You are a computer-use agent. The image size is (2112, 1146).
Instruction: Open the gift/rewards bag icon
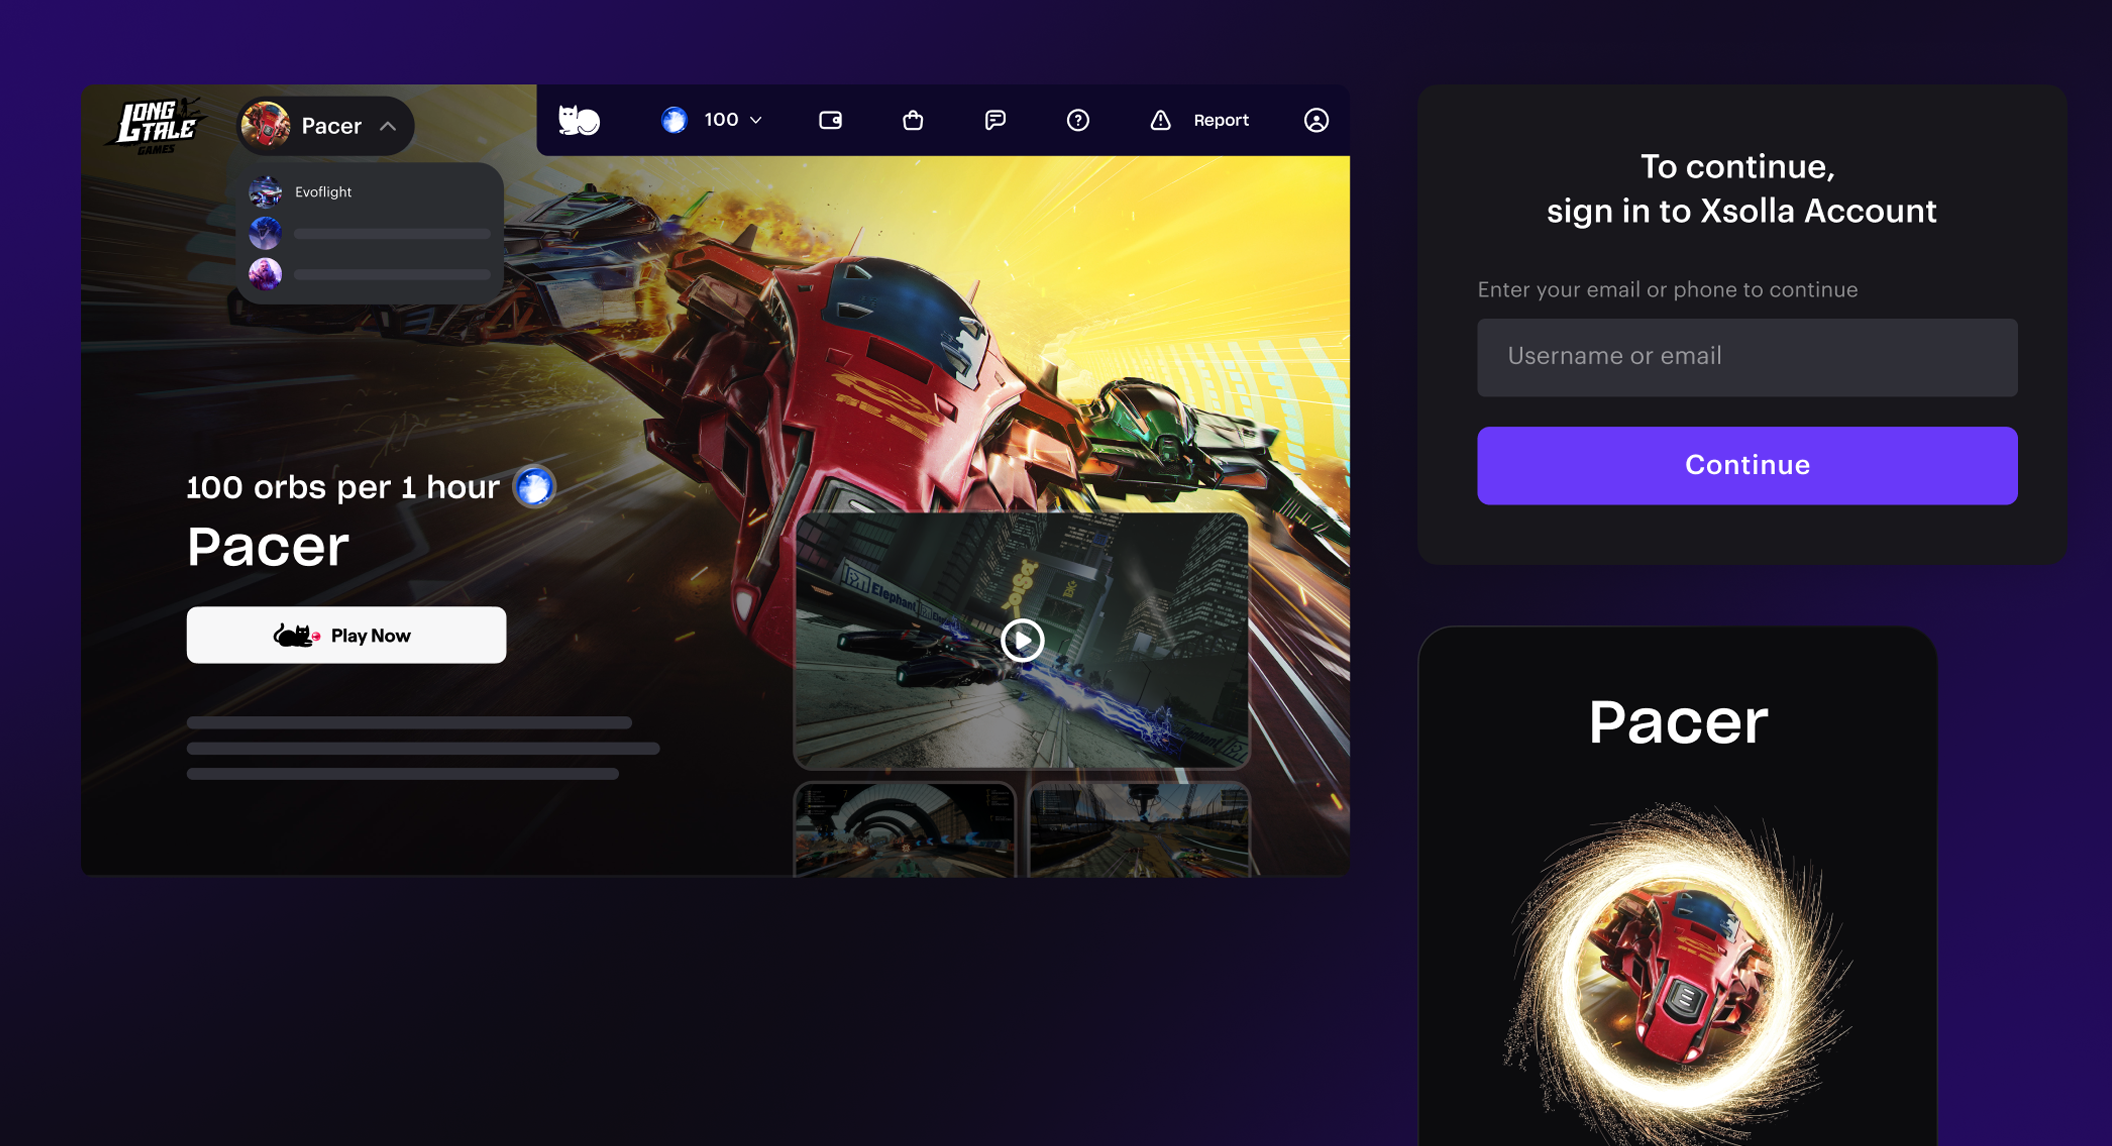coord(913,119)
